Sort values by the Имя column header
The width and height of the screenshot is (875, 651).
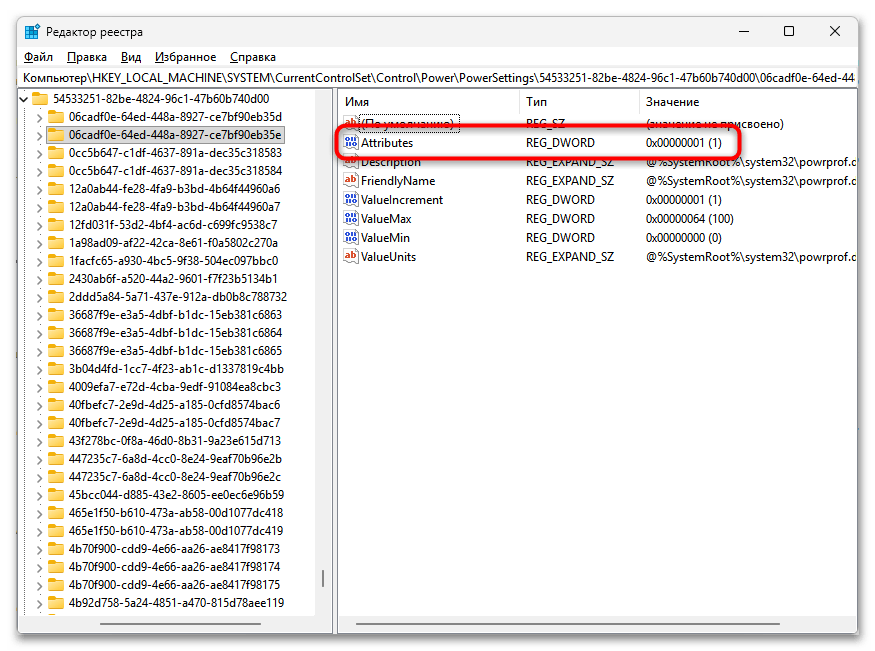coord(429,102)
